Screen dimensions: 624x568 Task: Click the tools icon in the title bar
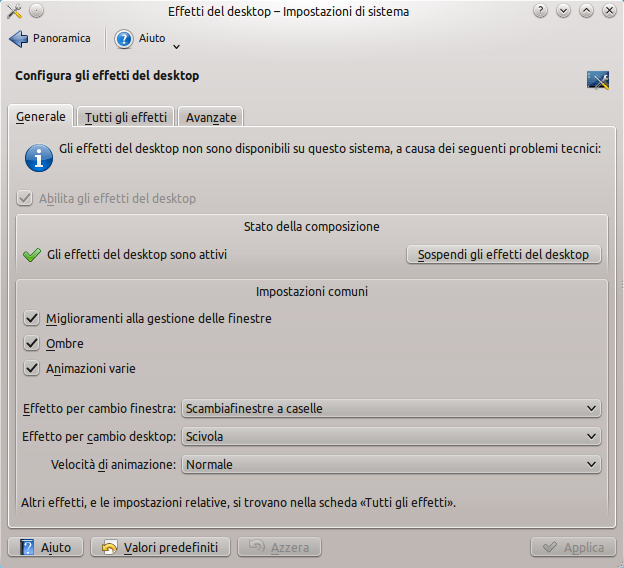coord(14,11)
